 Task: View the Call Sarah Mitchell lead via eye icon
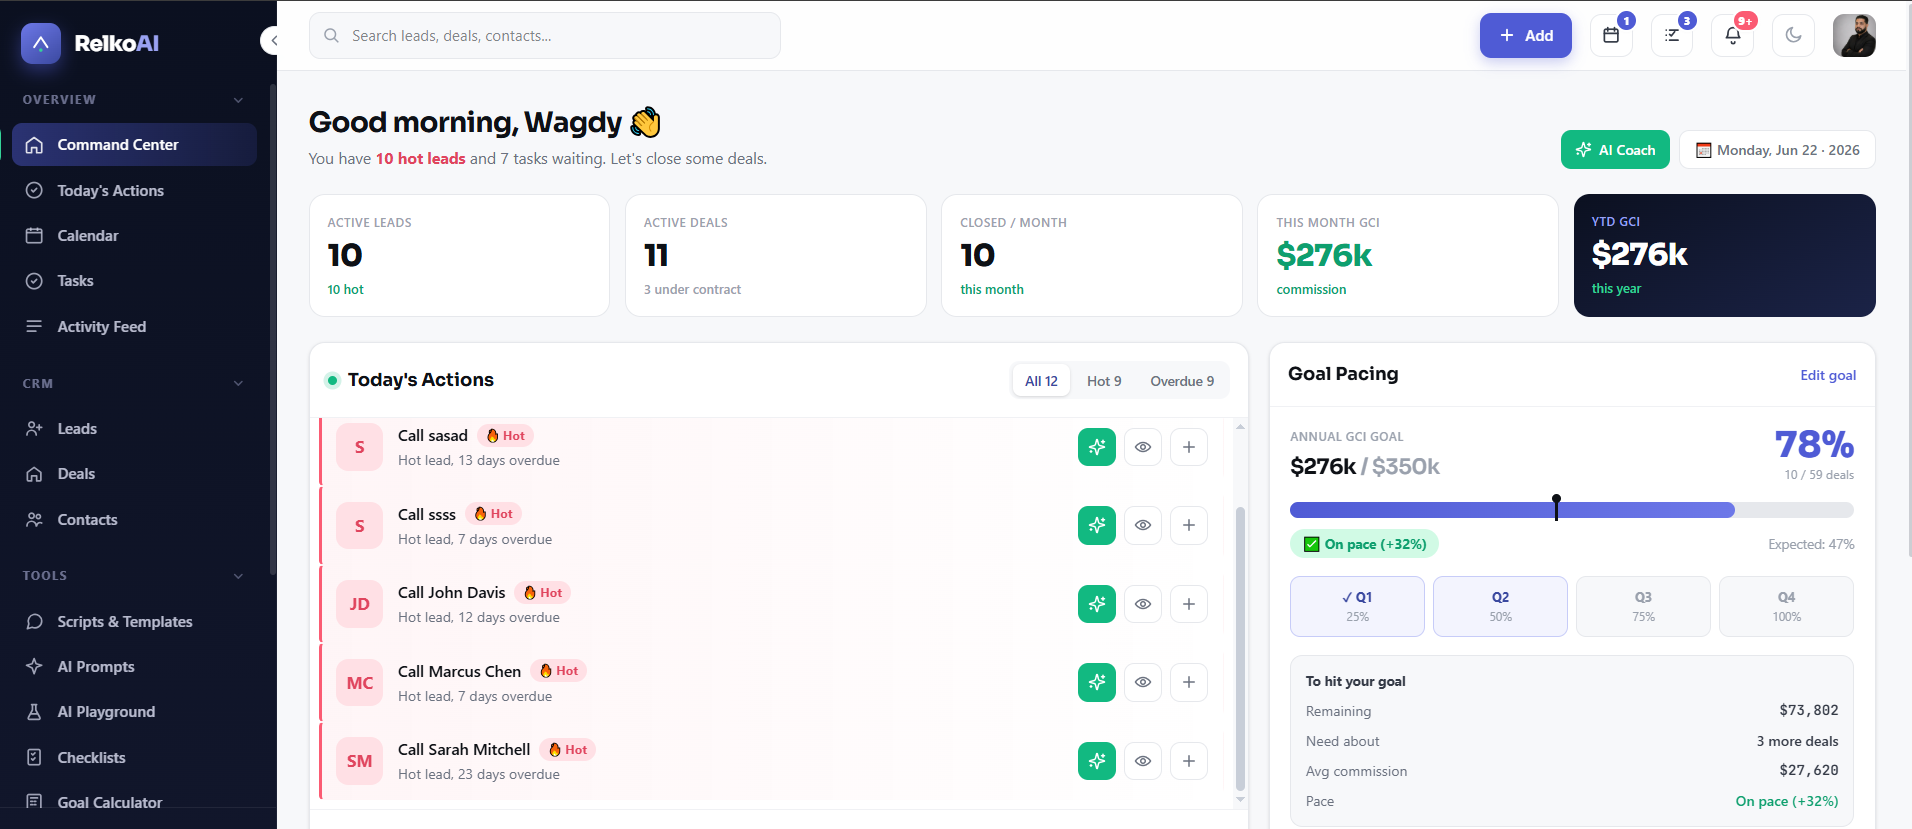(1143, 761)
